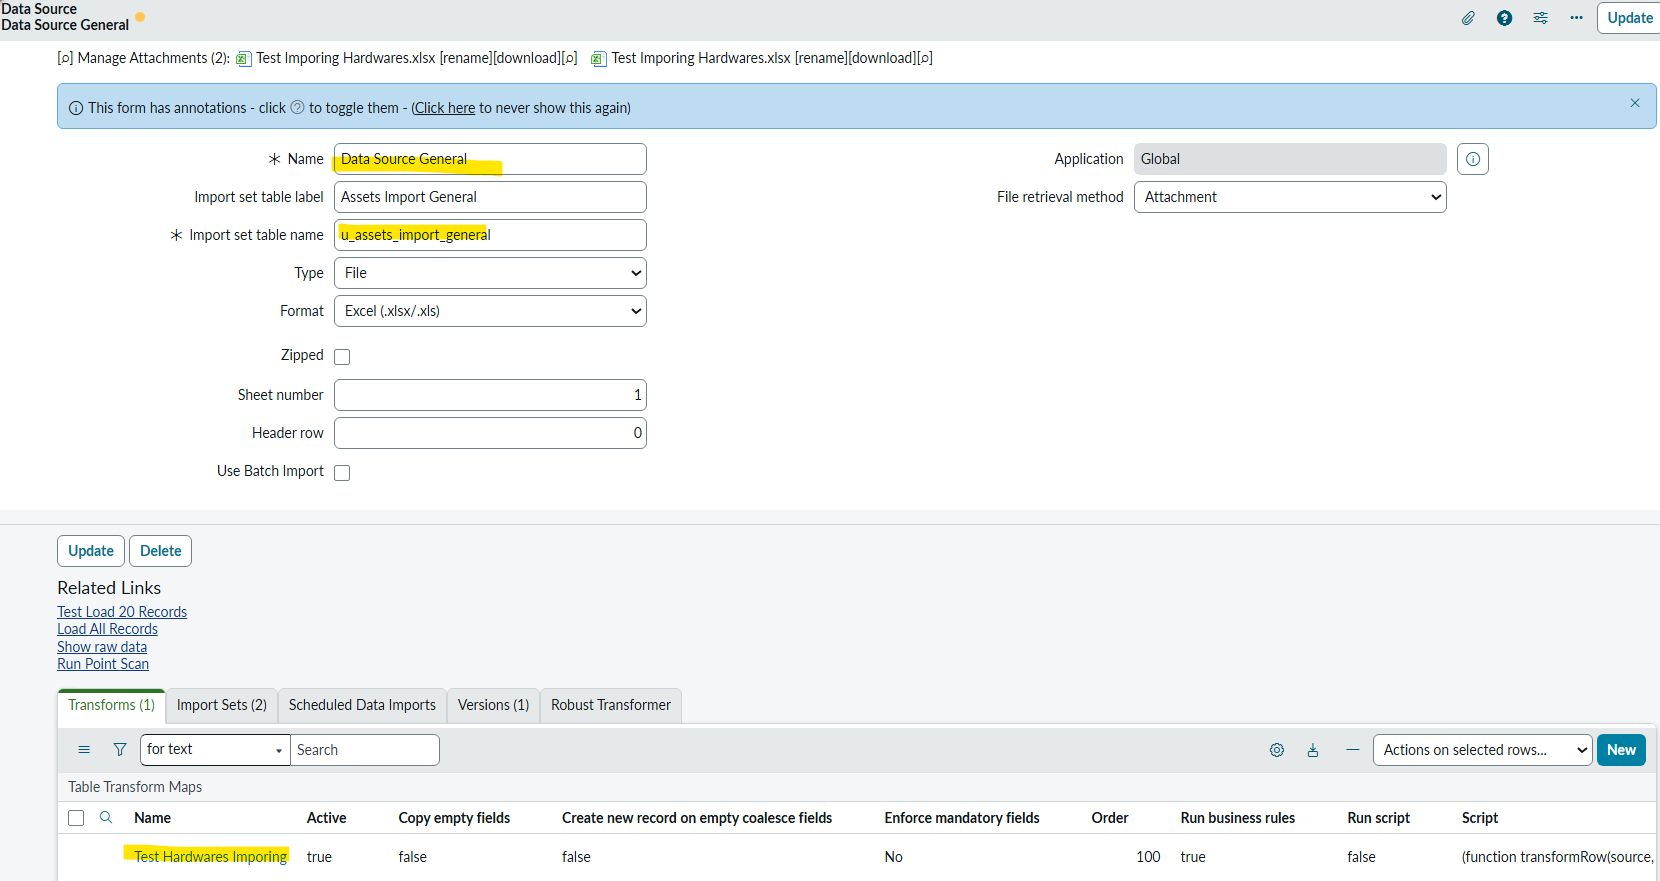Open the list personalize gear icon
Image resolution: width=1660 pixels, height=881 pixels.
[x=1277, y=750]
